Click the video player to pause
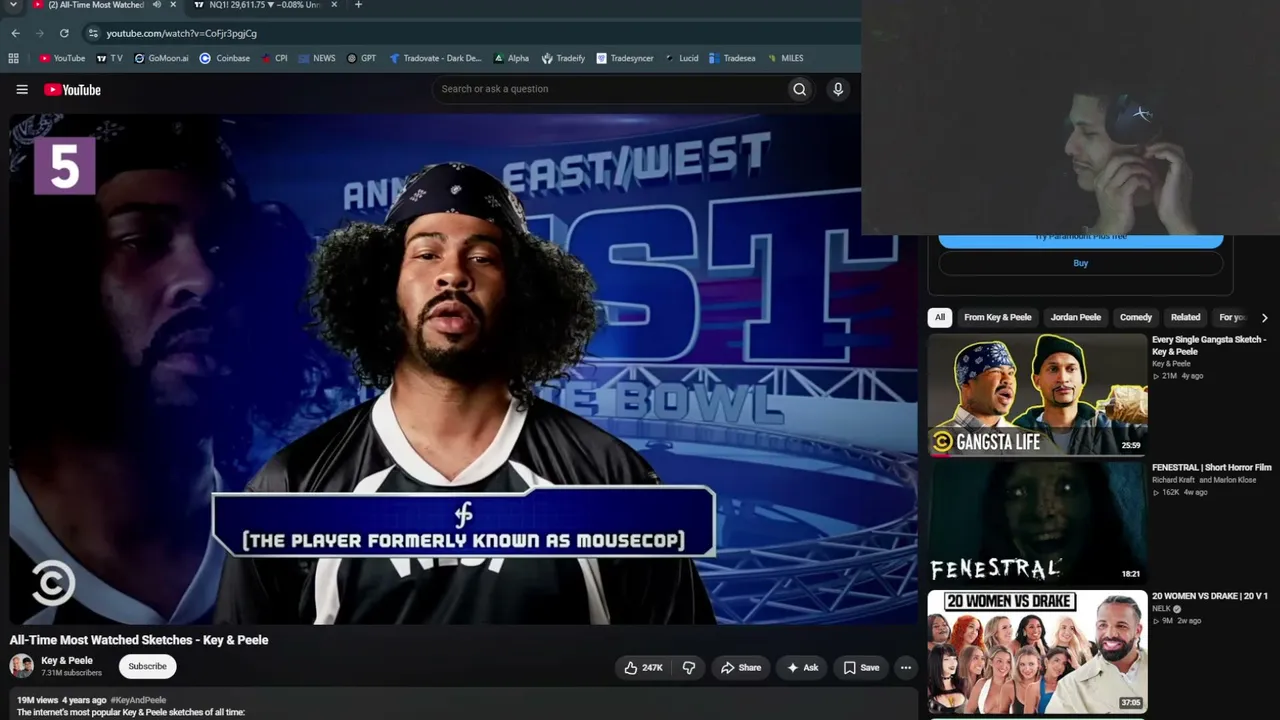 tap(463, 369)
